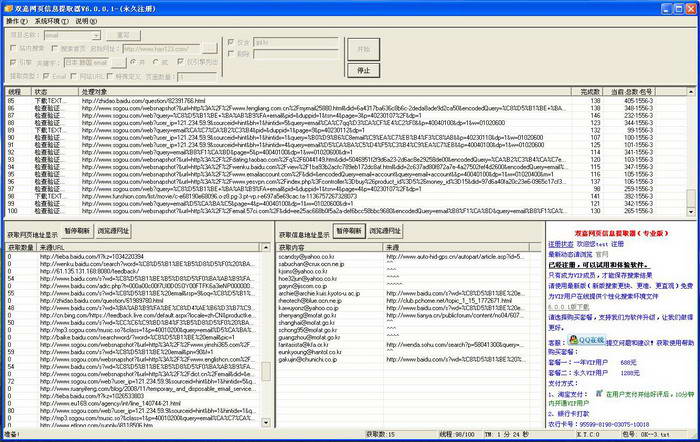The height and width of the screenshot is (442, 700).
Task: Select the 并 radio button
Action: pos(133,62)
